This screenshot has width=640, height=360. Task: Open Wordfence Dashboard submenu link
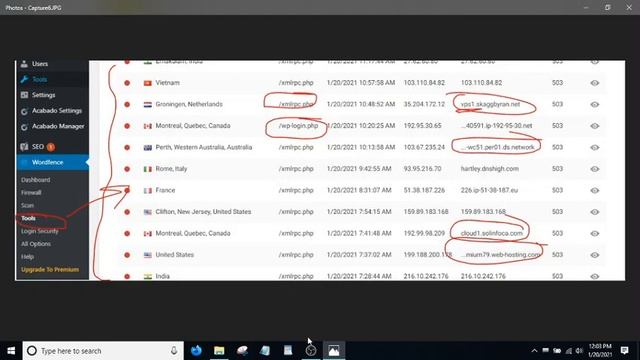point(36,180)
